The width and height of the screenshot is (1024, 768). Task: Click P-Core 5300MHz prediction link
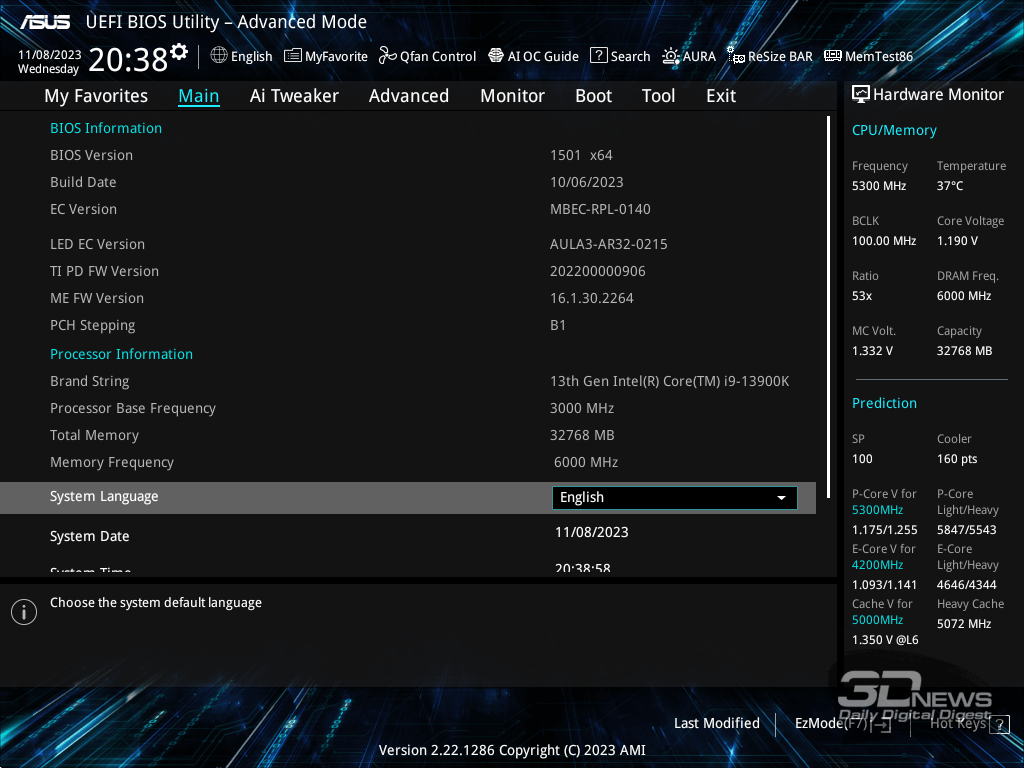click(x=877, y=510)
